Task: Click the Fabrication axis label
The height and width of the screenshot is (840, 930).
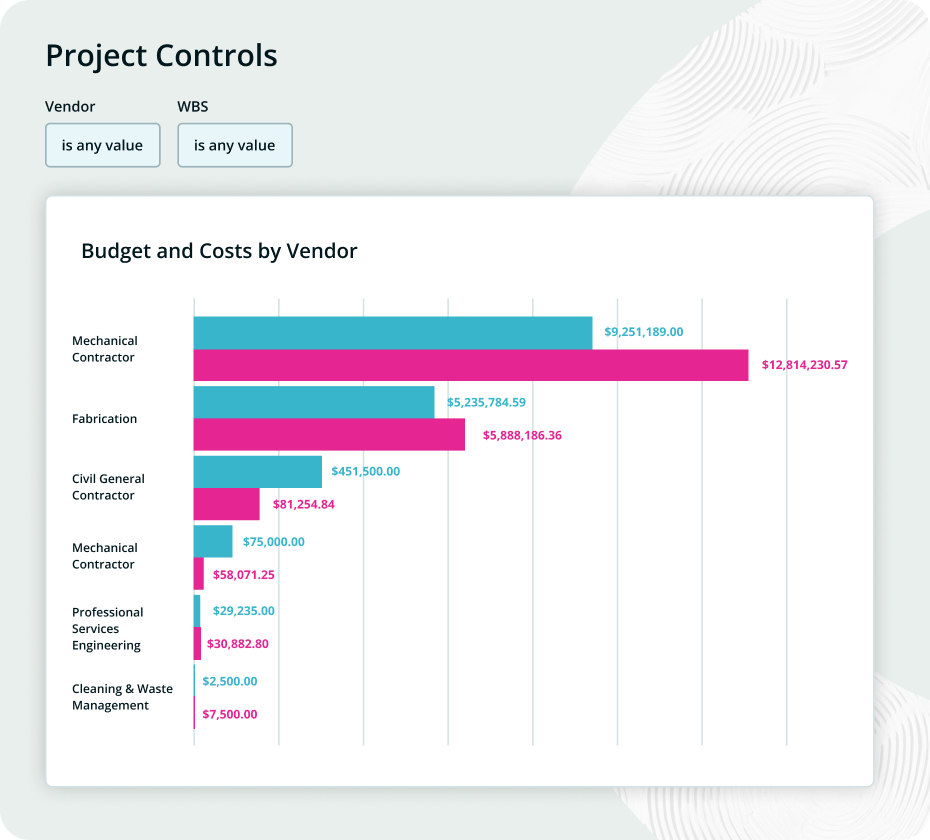Action: pos(104,419)
